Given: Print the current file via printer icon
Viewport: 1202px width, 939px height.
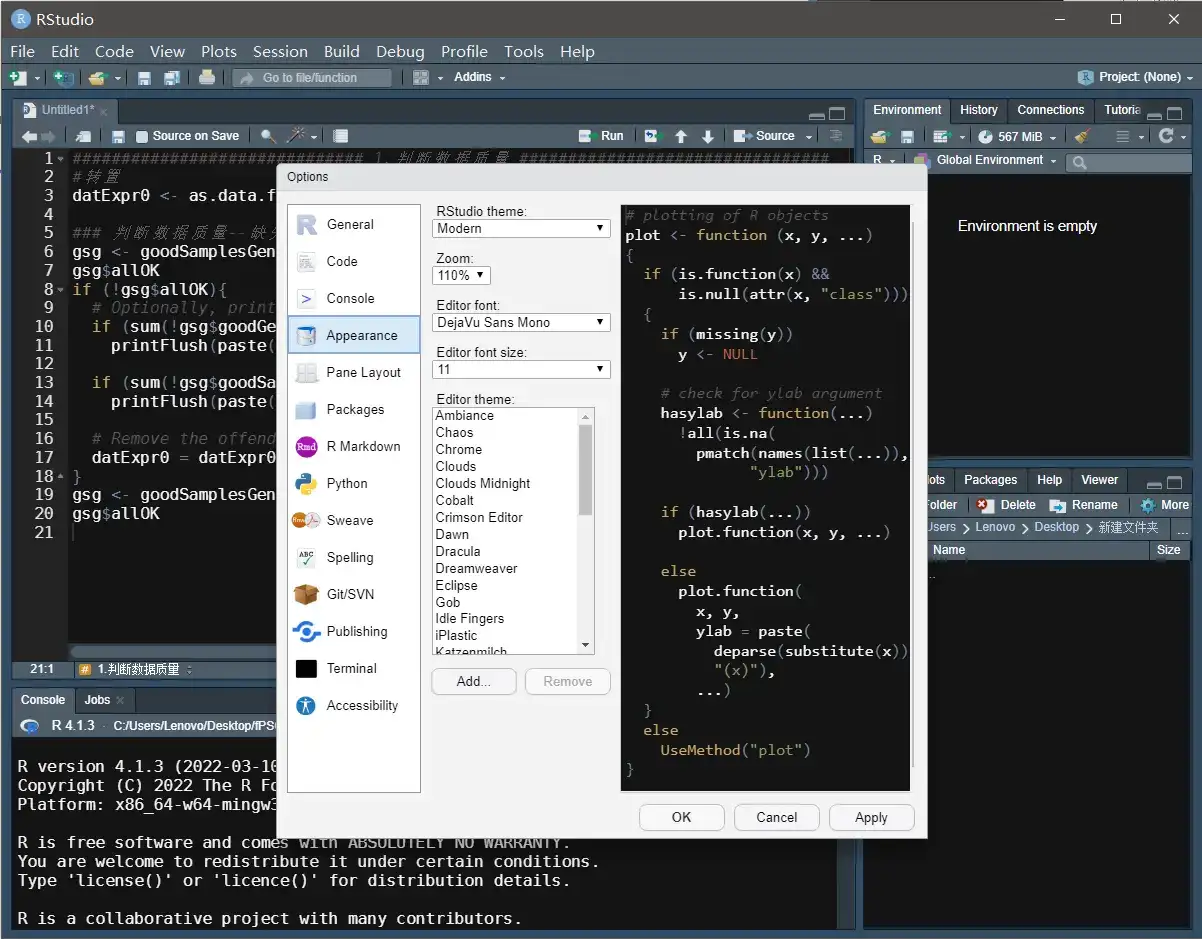Looking at the screenshot, I should [206, 77].
